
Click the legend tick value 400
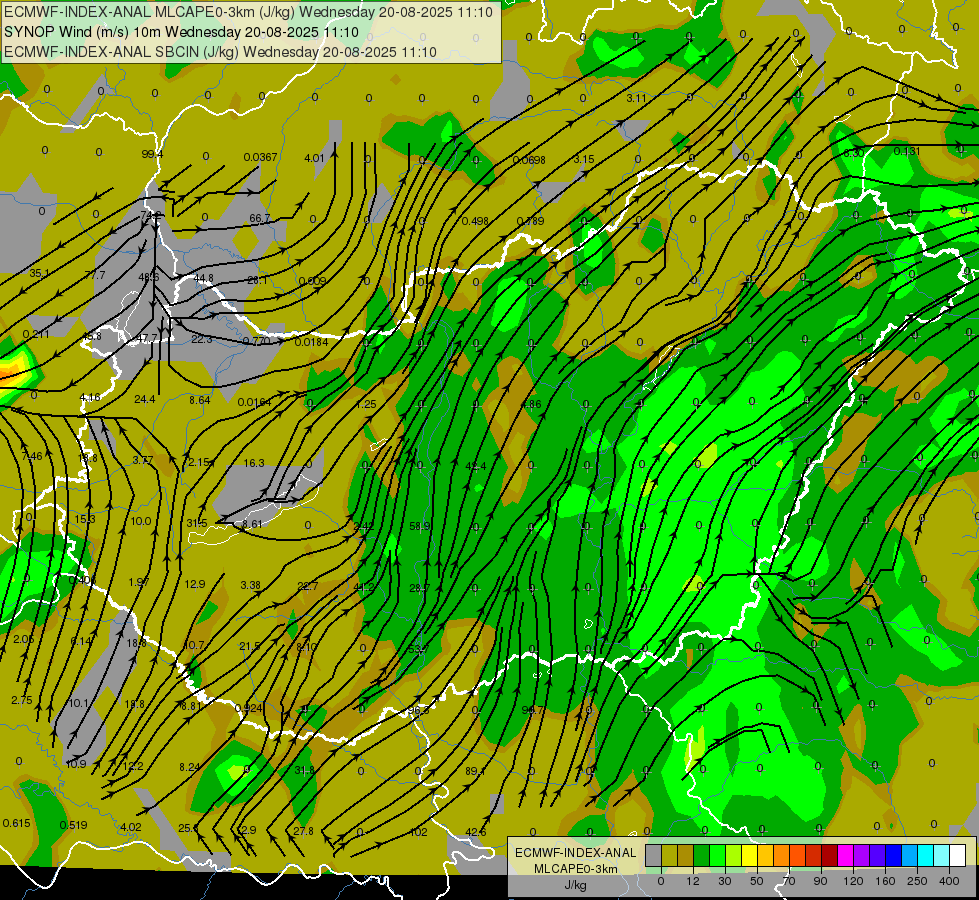[x=949, y=881]
